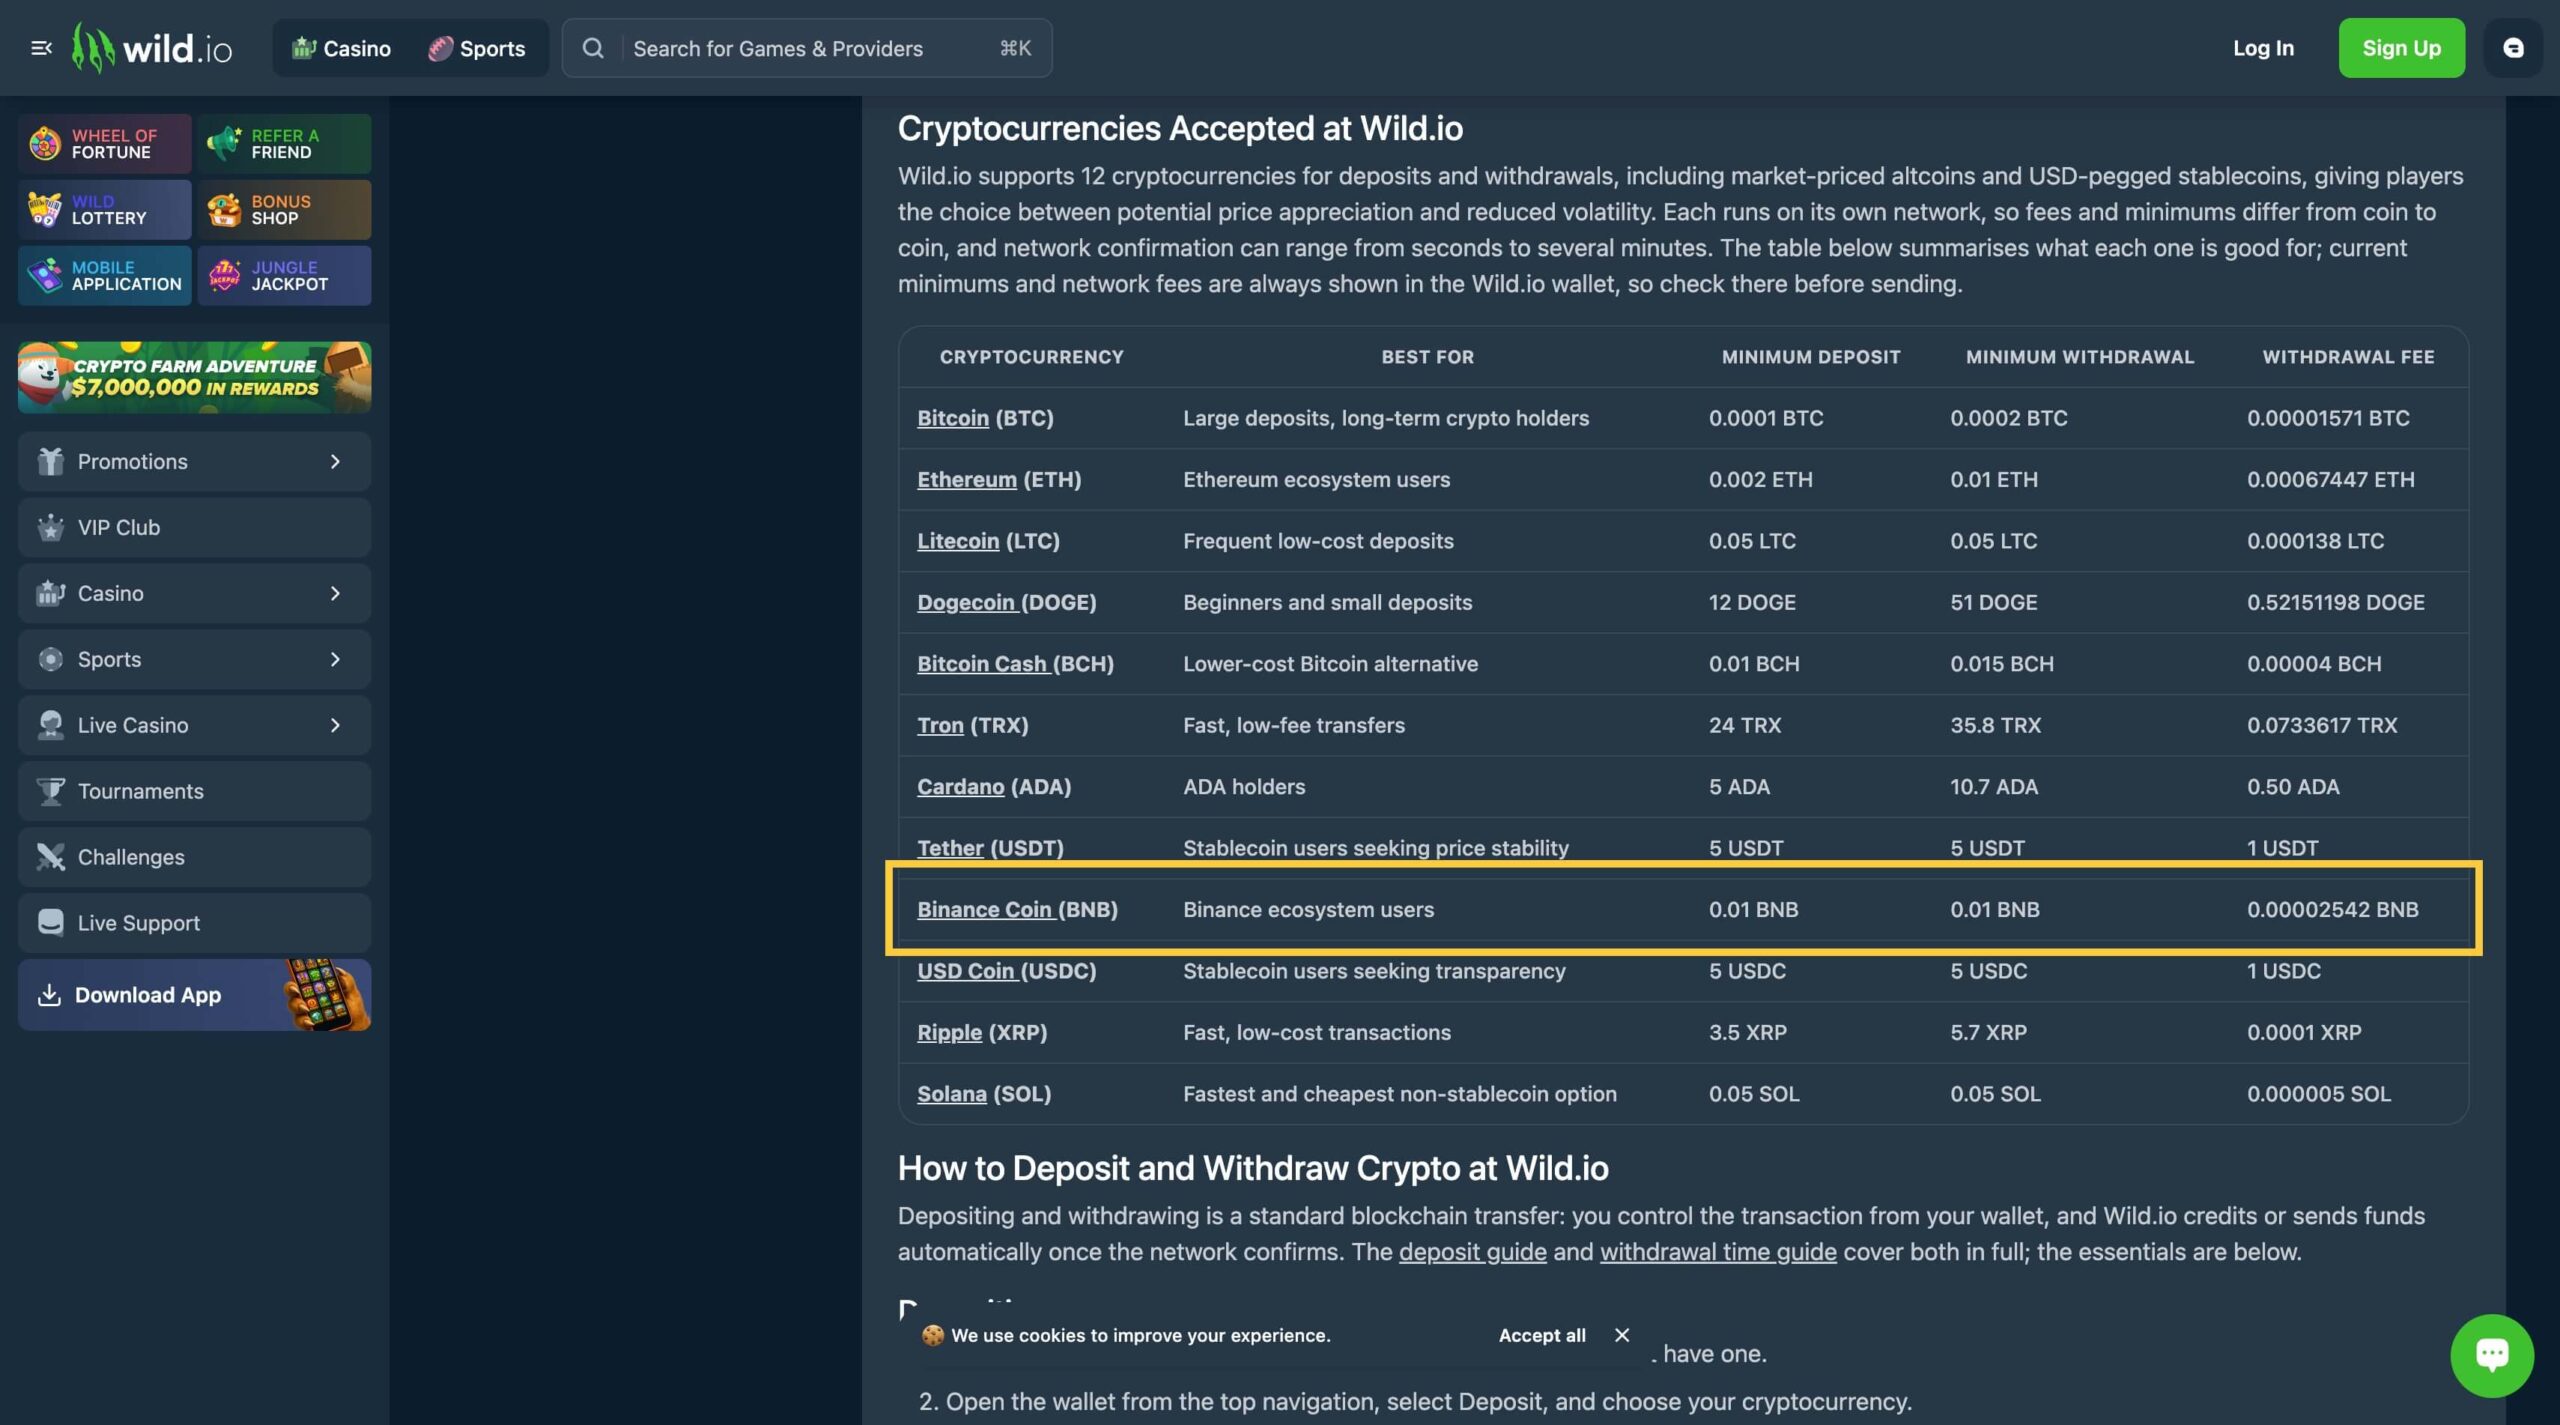Open the Litecoin link in the table
This screenshot has height=1425, width=2560.
pyautogui.click(x=958, y=541)
